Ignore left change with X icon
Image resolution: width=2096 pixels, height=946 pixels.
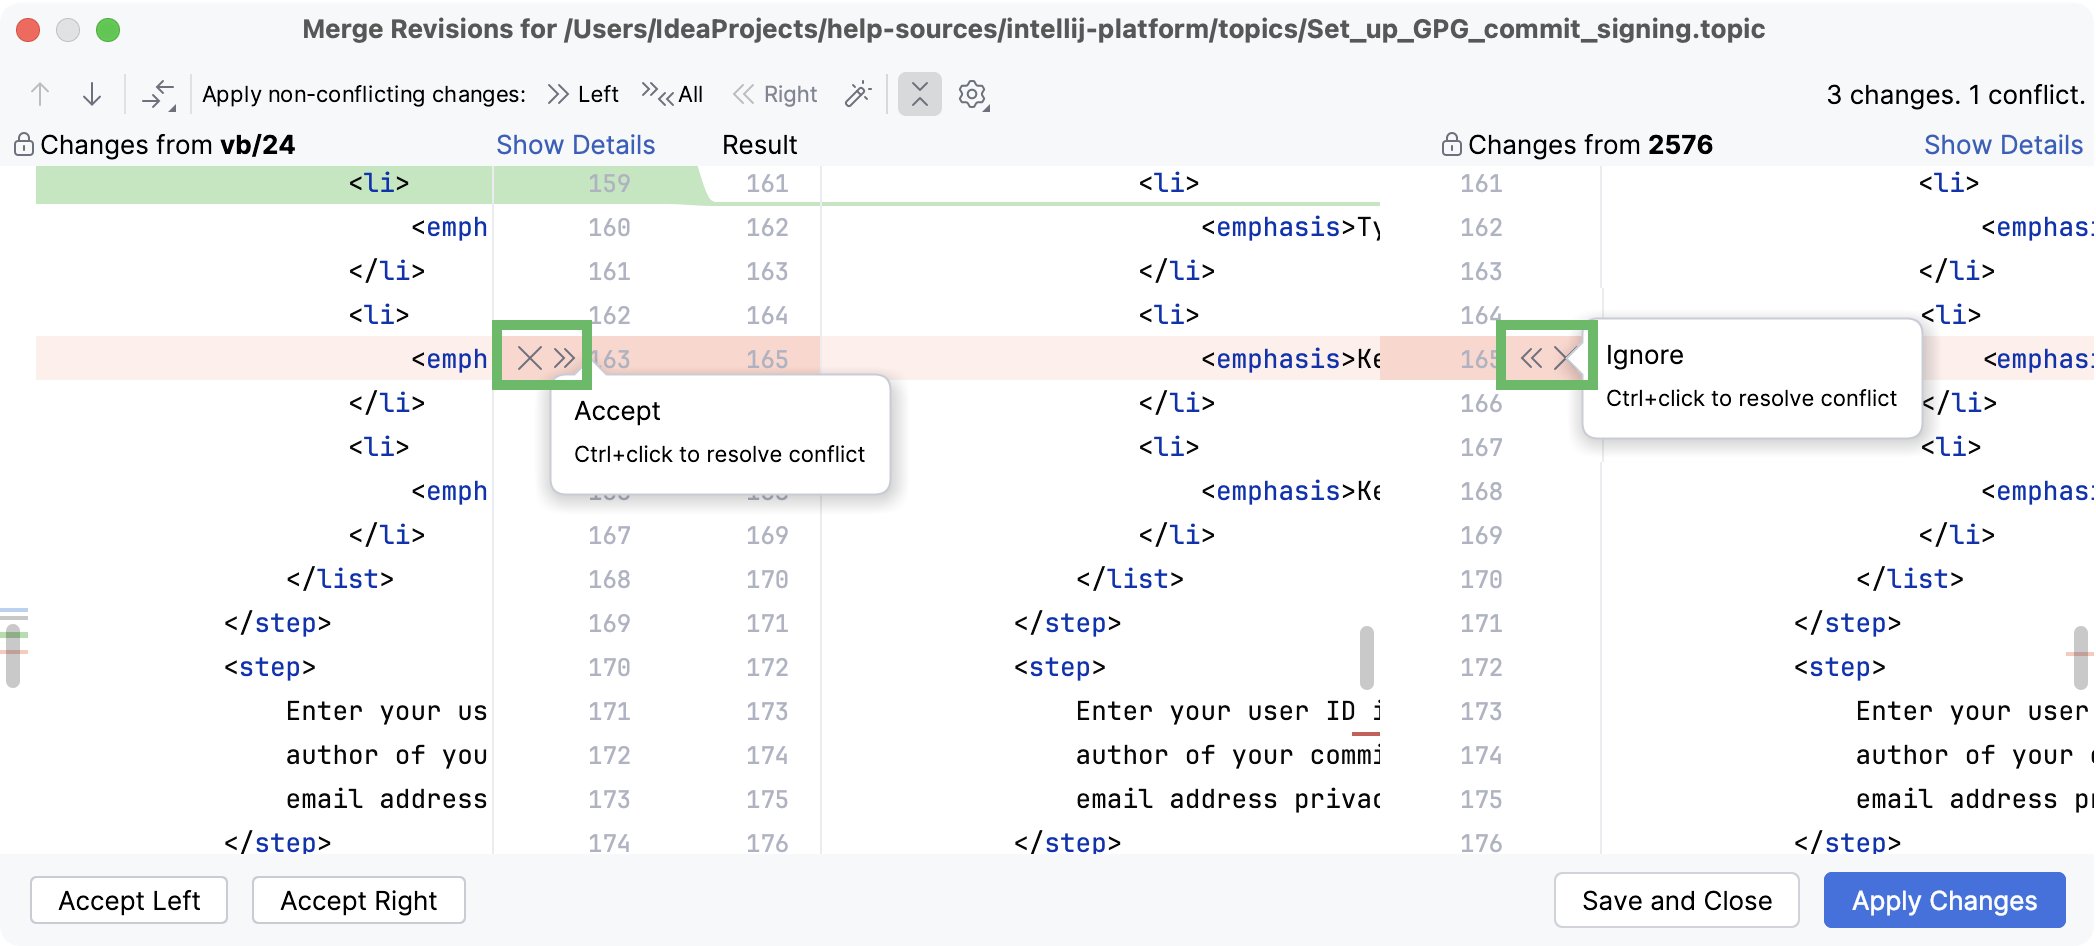pos(530,358)
